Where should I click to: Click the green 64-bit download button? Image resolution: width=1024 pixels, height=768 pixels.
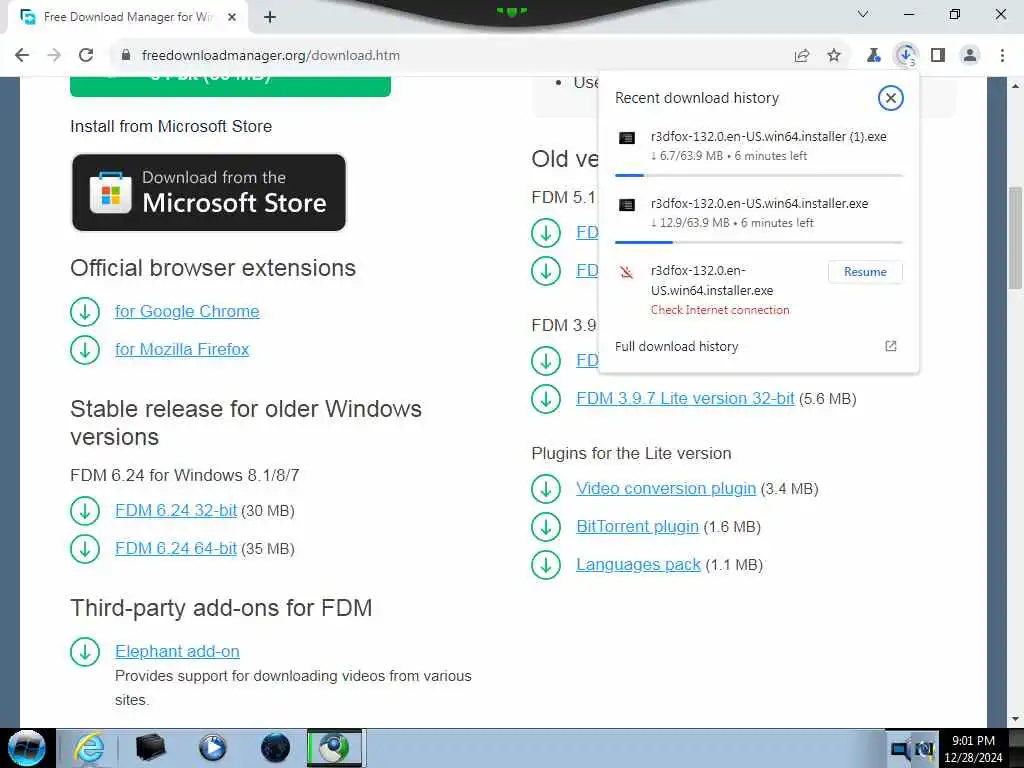[x=231, y=86]
